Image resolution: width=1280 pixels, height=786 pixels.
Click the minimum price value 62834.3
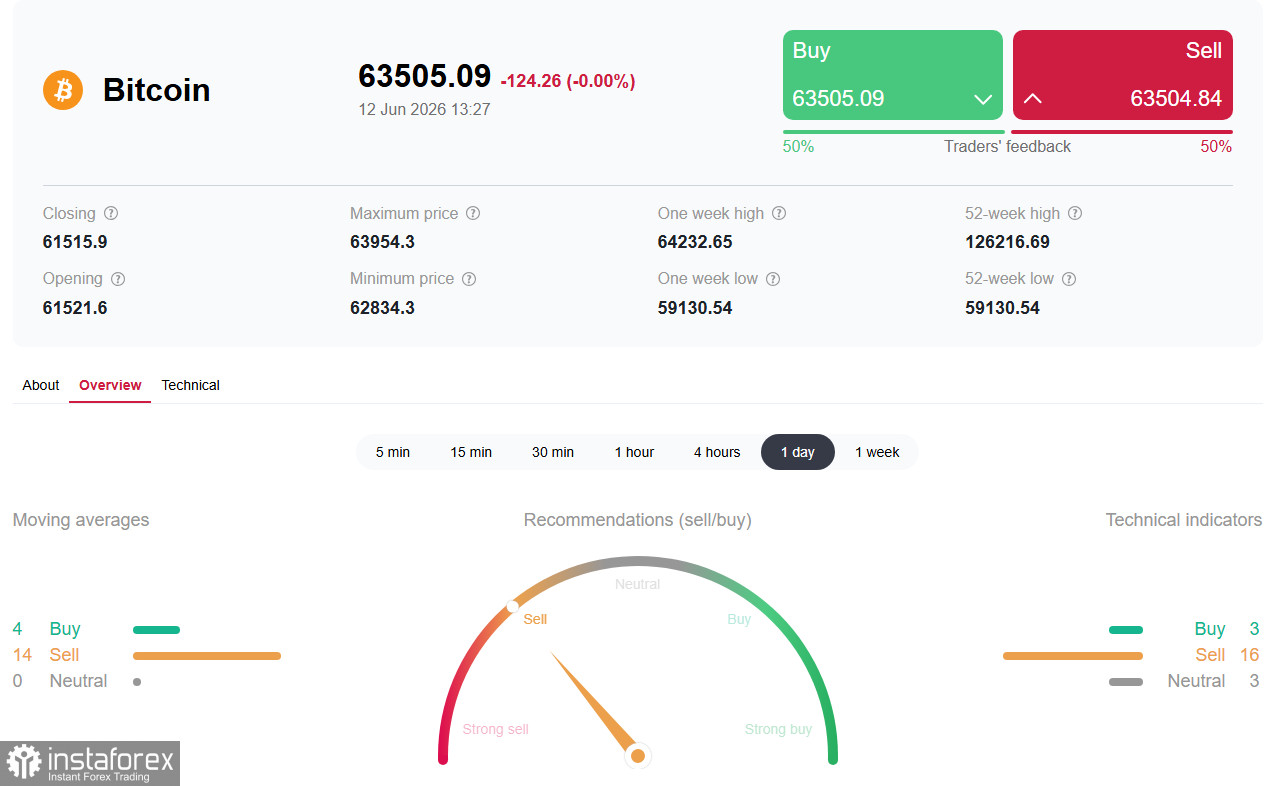tap(382, 308)
